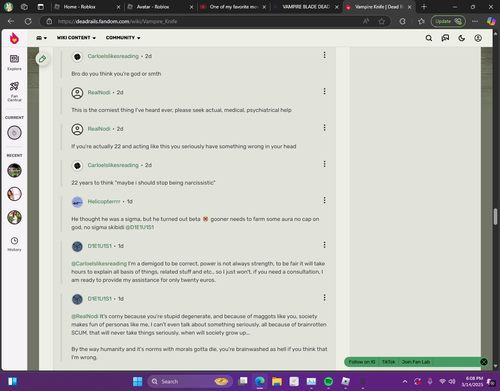Click the TikTok button
Screen dimensions: 500x391
pos(388,362)
